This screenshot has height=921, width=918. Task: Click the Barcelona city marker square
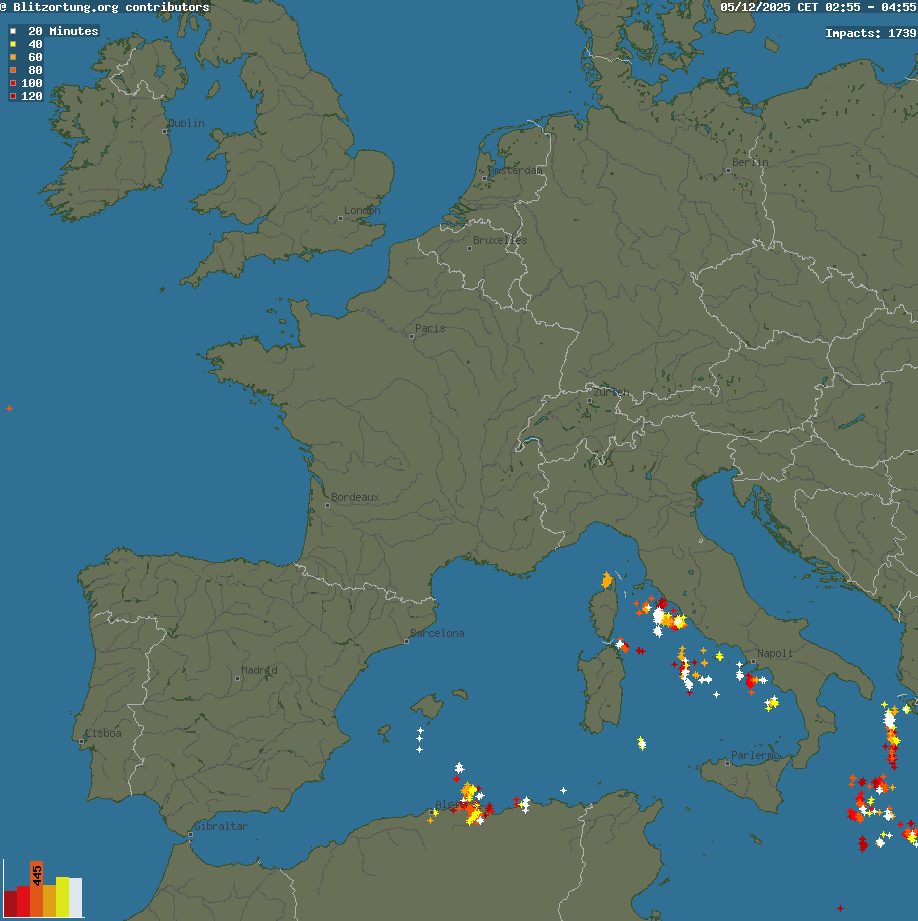click(x=406, y=641)
